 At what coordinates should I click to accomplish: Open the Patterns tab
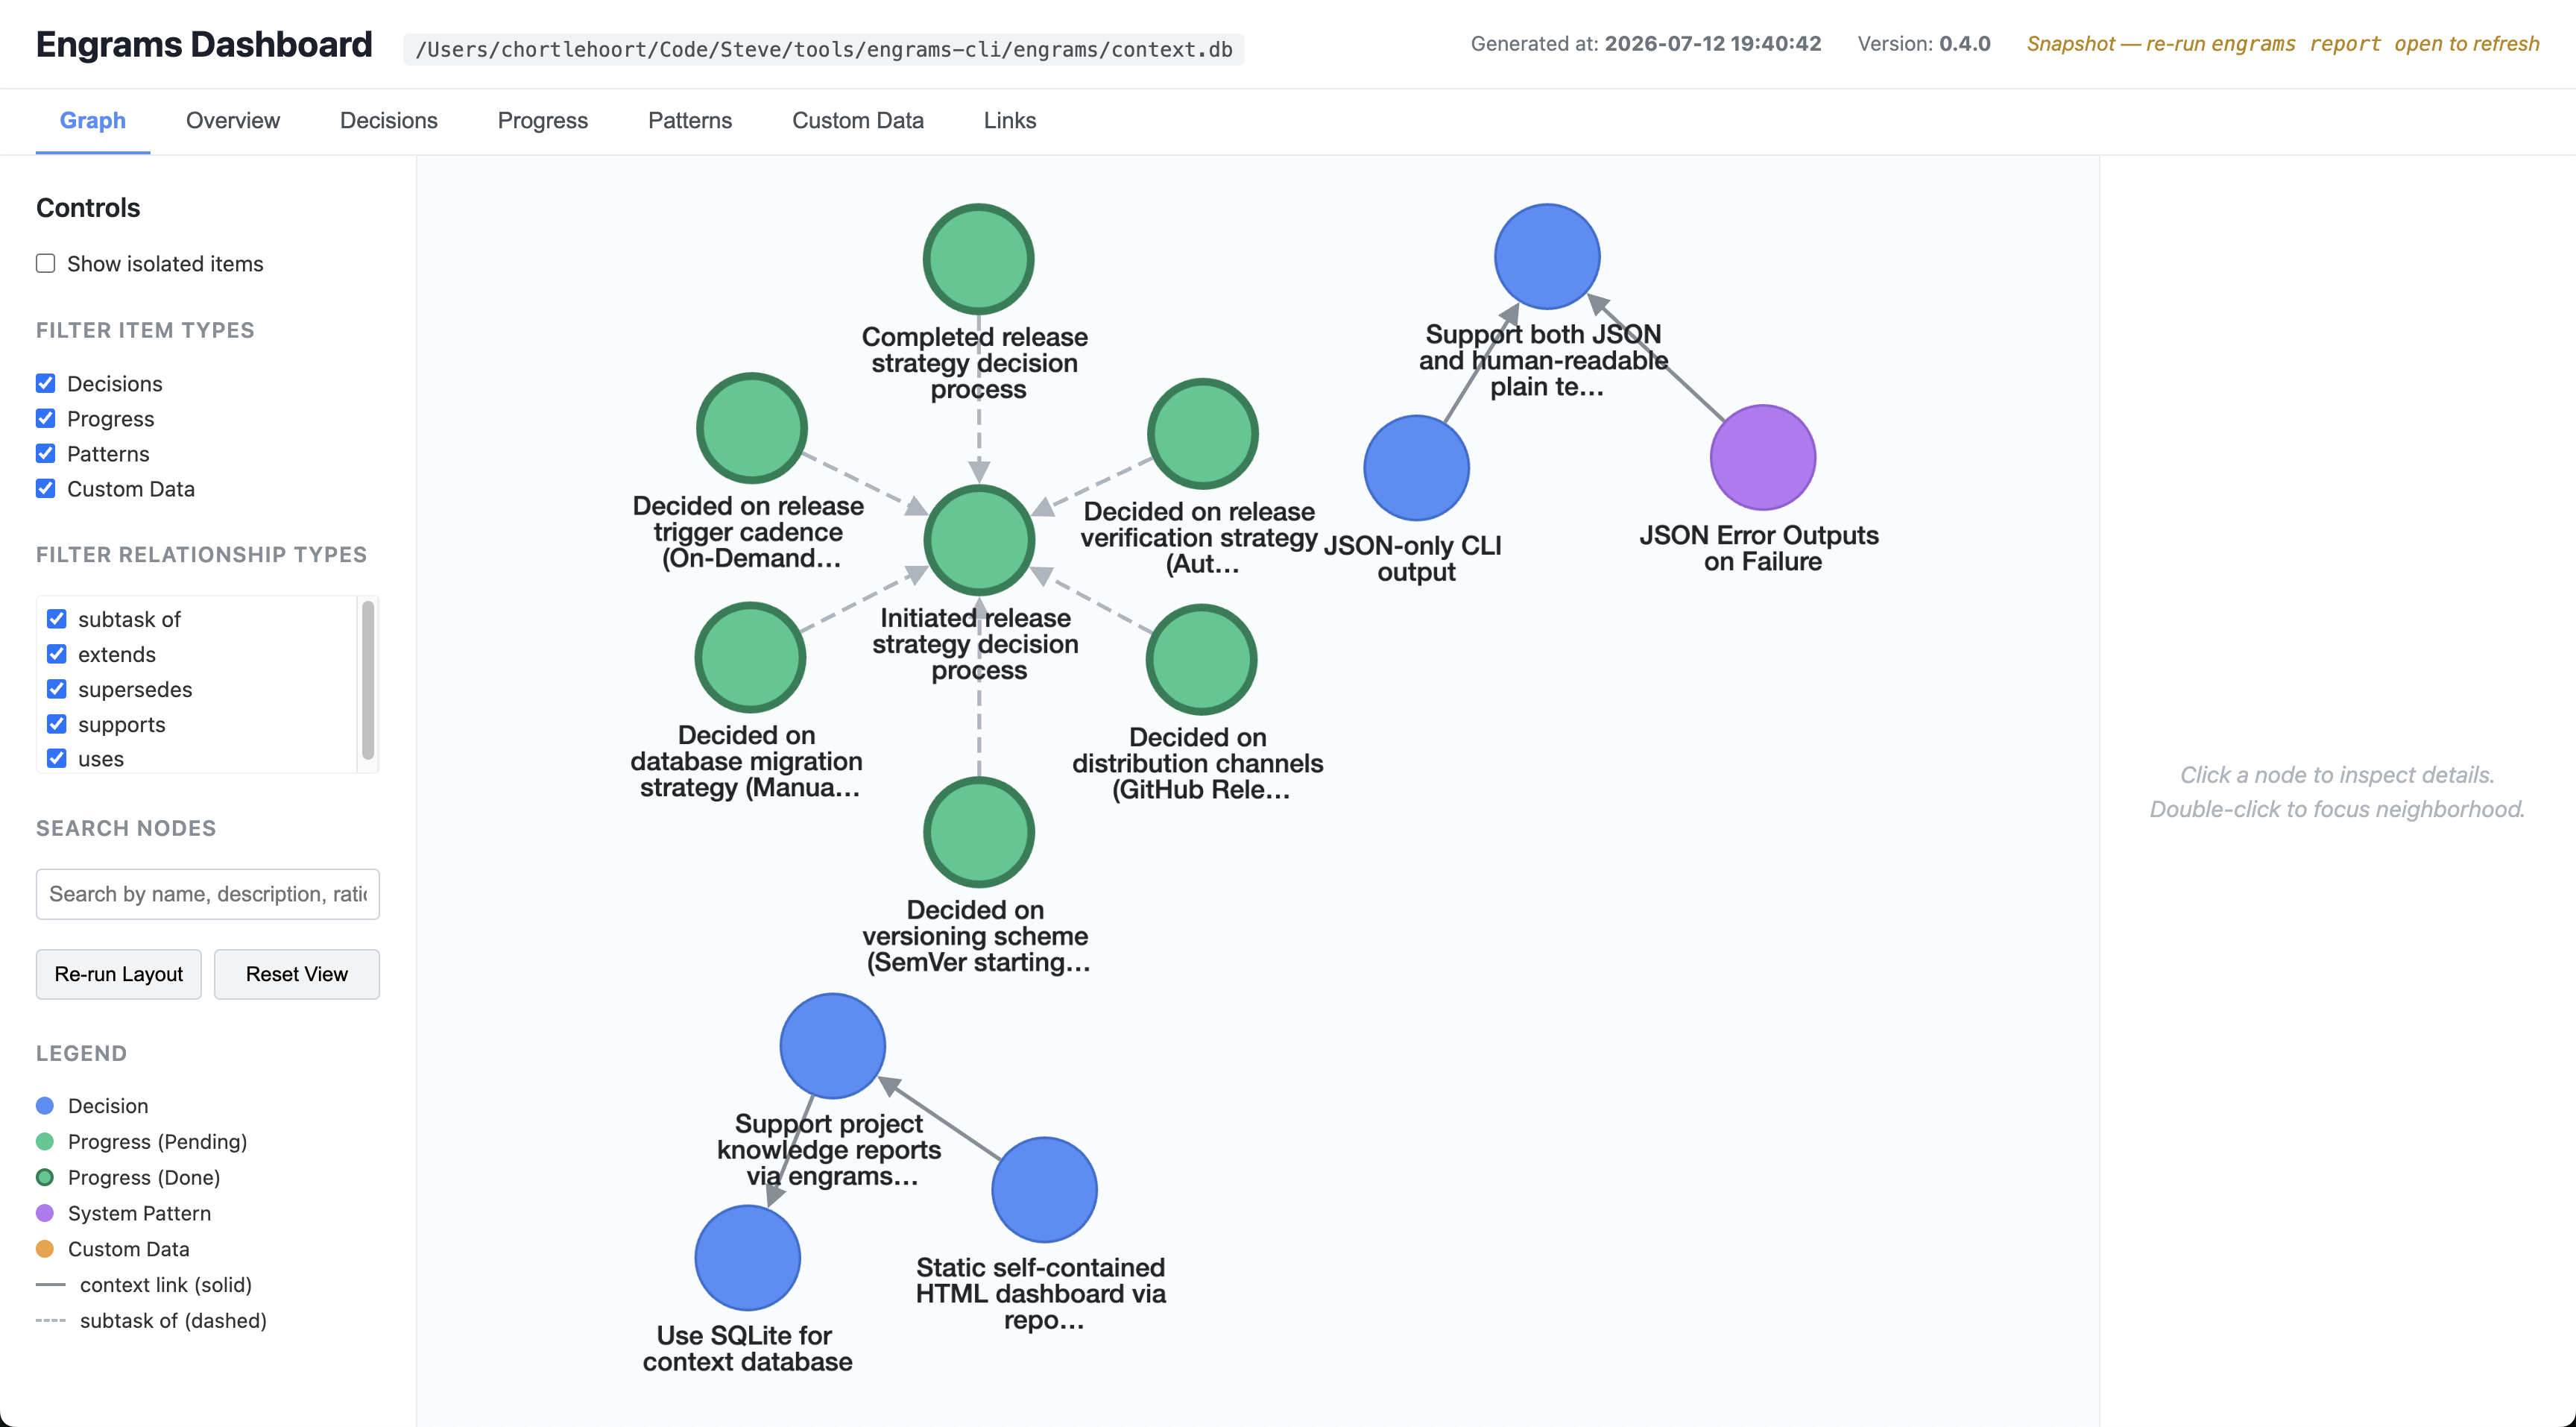point(690,120)
